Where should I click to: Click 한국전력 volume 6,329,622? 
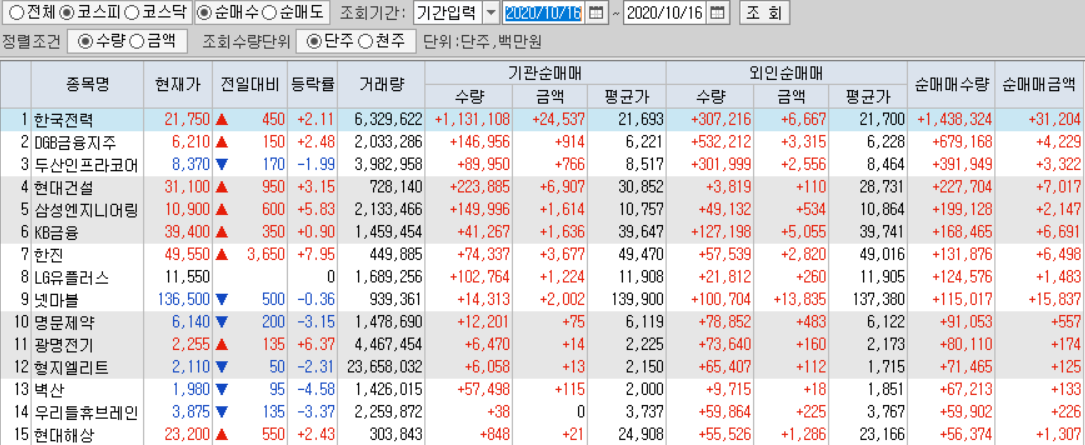coord(388,120)
